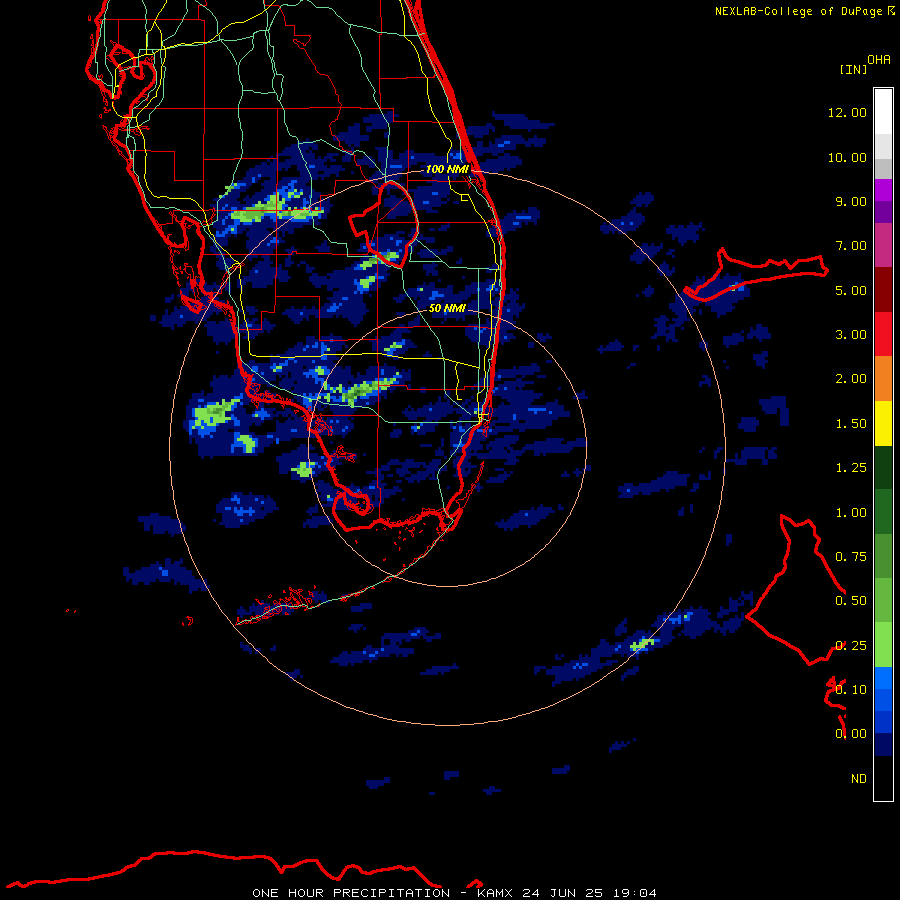
Task: Pick the orange swatch in color bar
Action: [883, 379]
